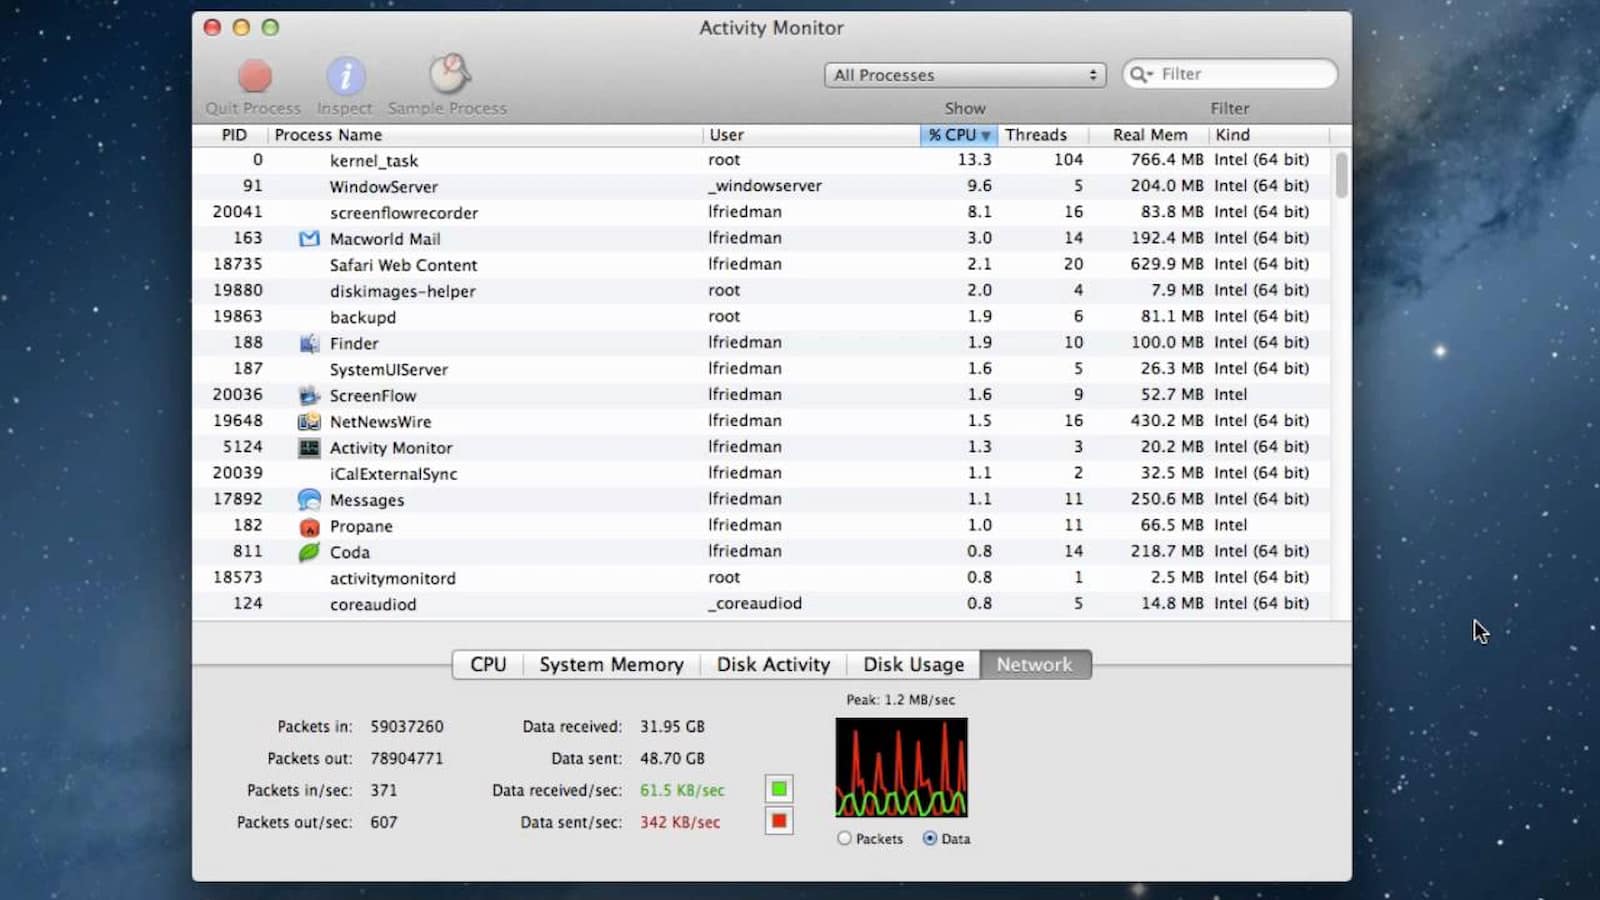Click the Sample Process icon

coord(449,74)
